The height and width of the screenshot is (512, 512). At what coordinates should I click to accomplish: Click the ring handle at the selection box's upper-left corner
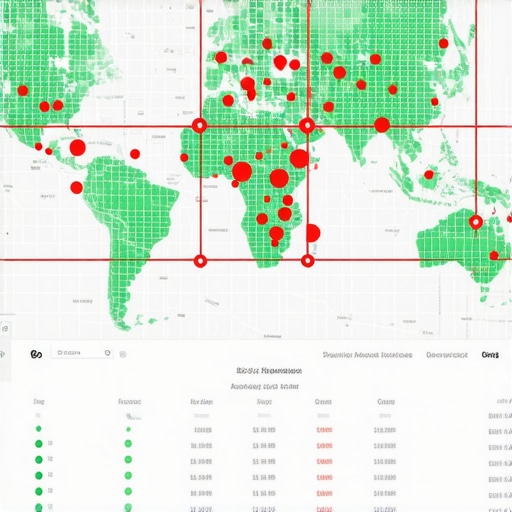200,126
